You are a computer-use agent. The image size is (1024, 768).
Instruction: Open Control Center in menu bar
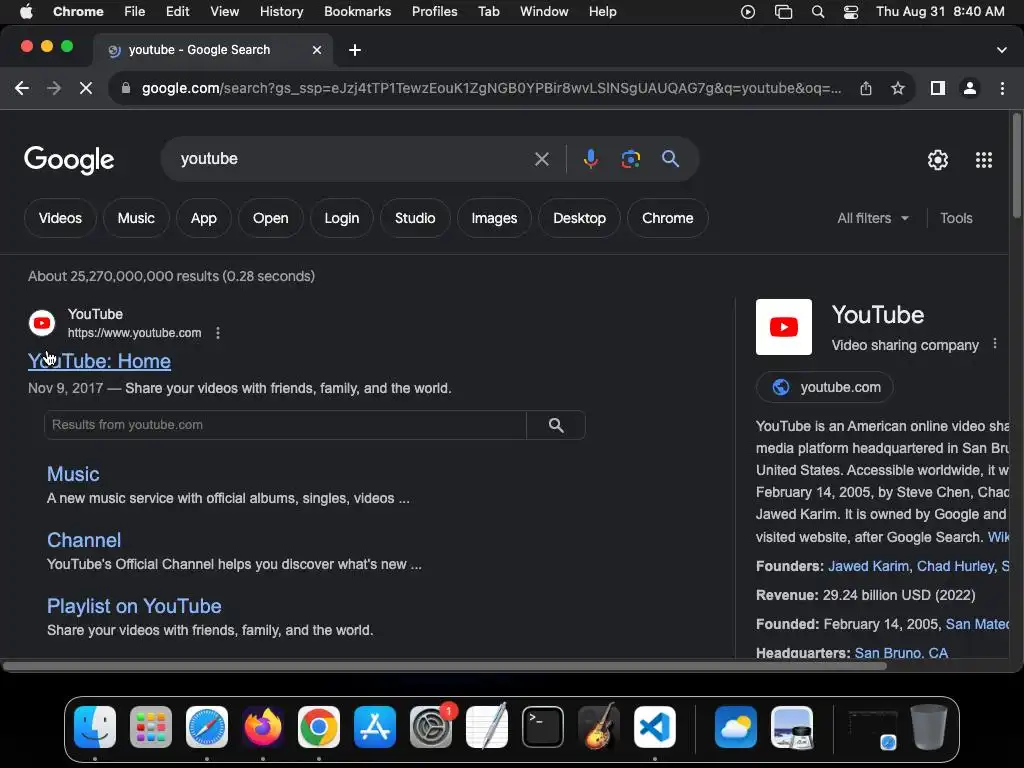[x=850, y=12]
